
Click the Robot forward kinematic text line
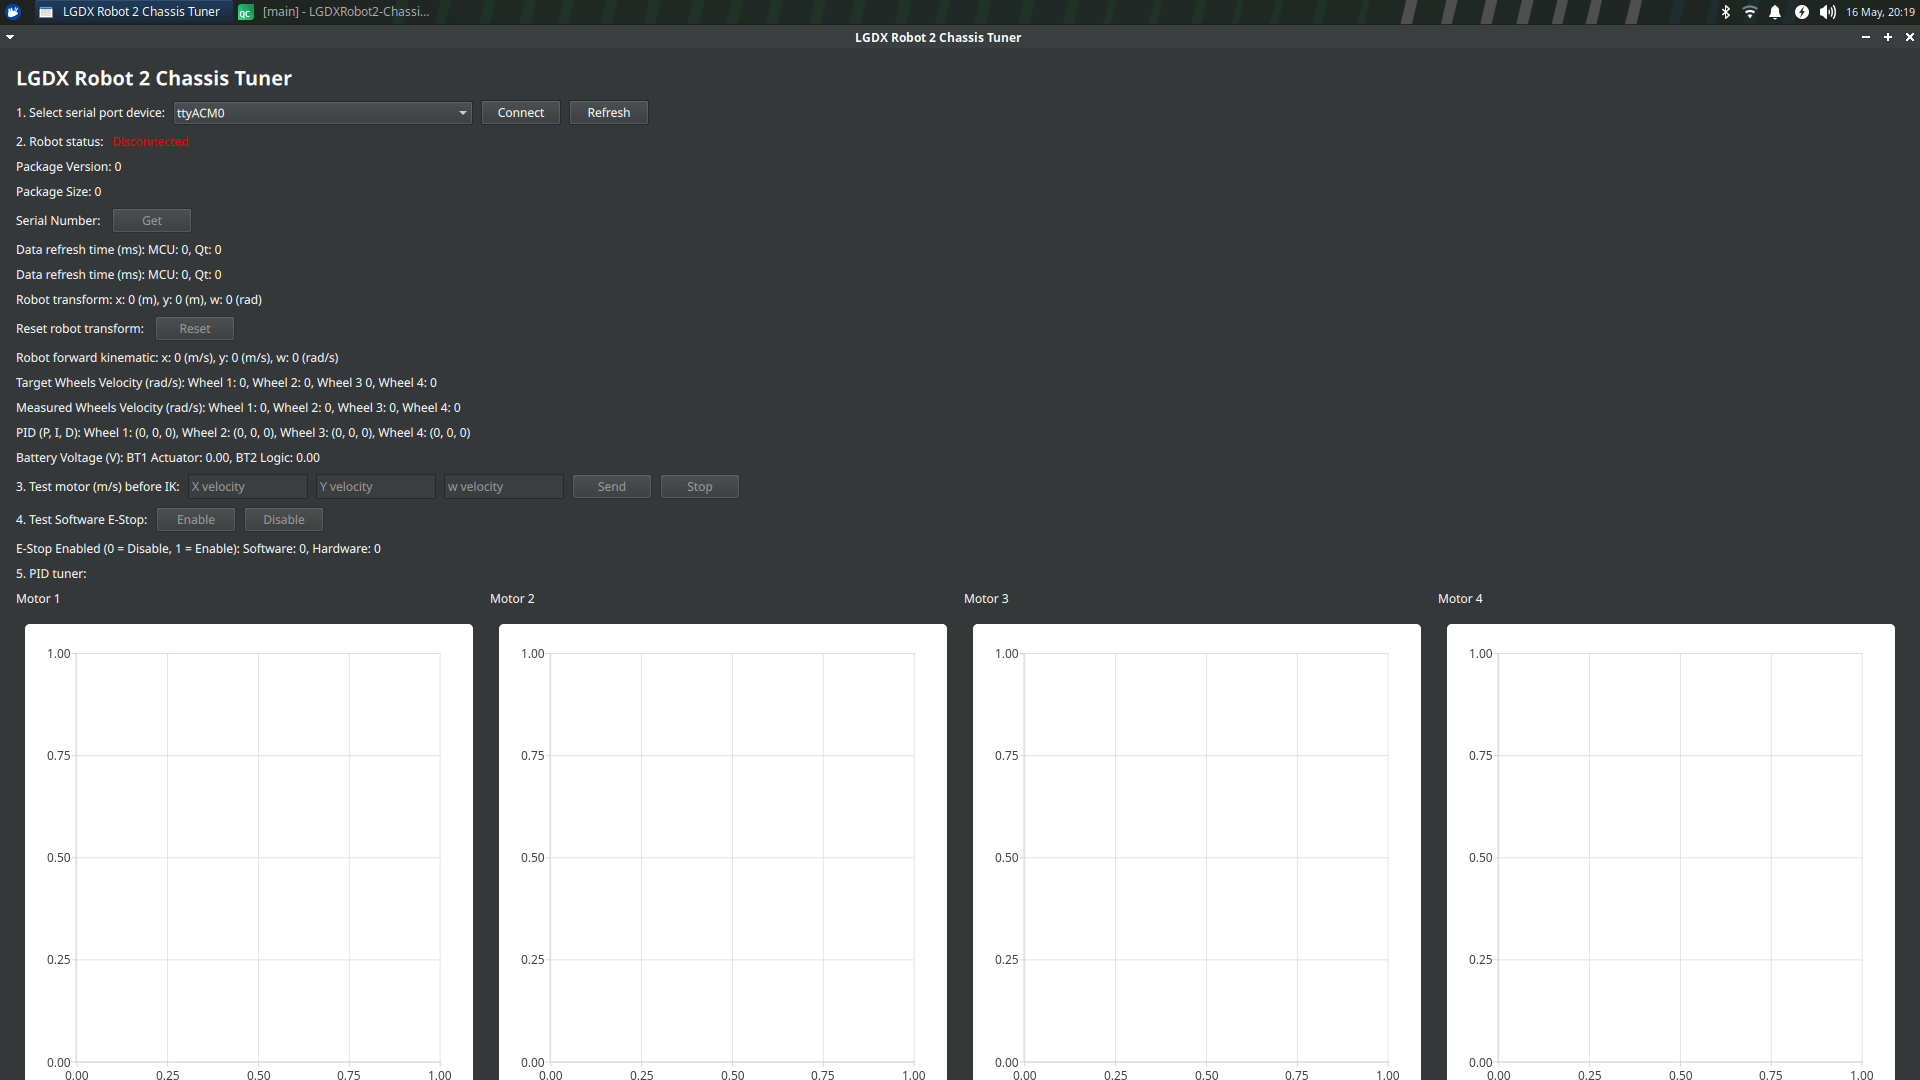pos(177,358)
